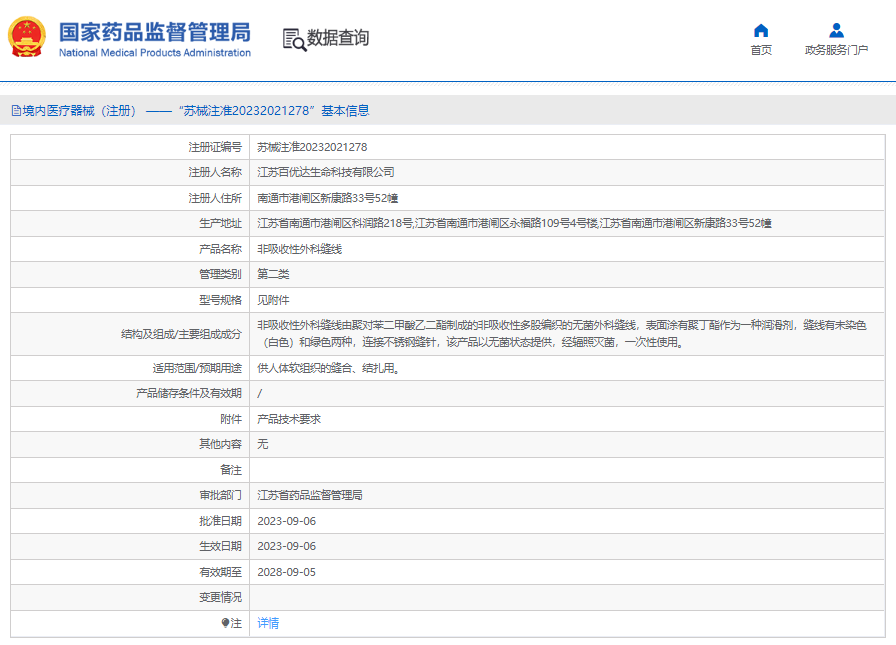The height and width of the screenshot is (645, 896).
Task: Select the value 见附件
Action: point(273,300)
